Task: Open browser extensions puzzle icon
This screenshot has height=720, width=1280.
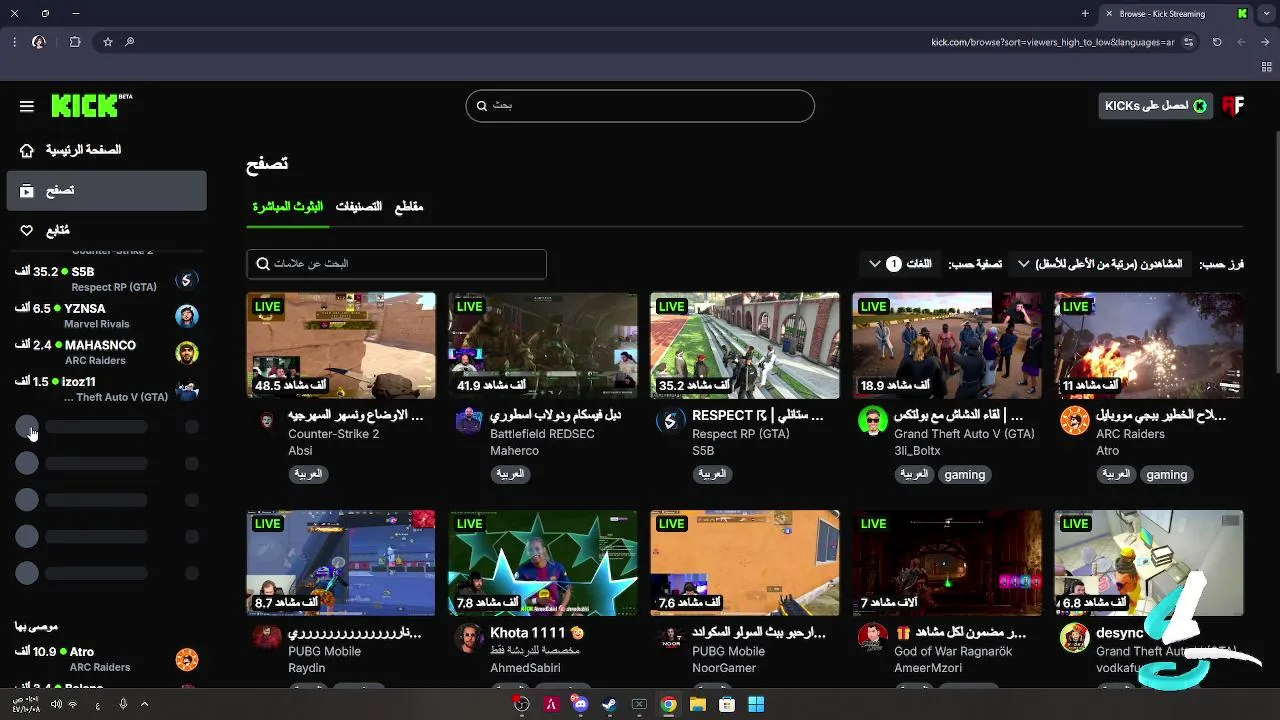Action: click(x=75, y=42)
